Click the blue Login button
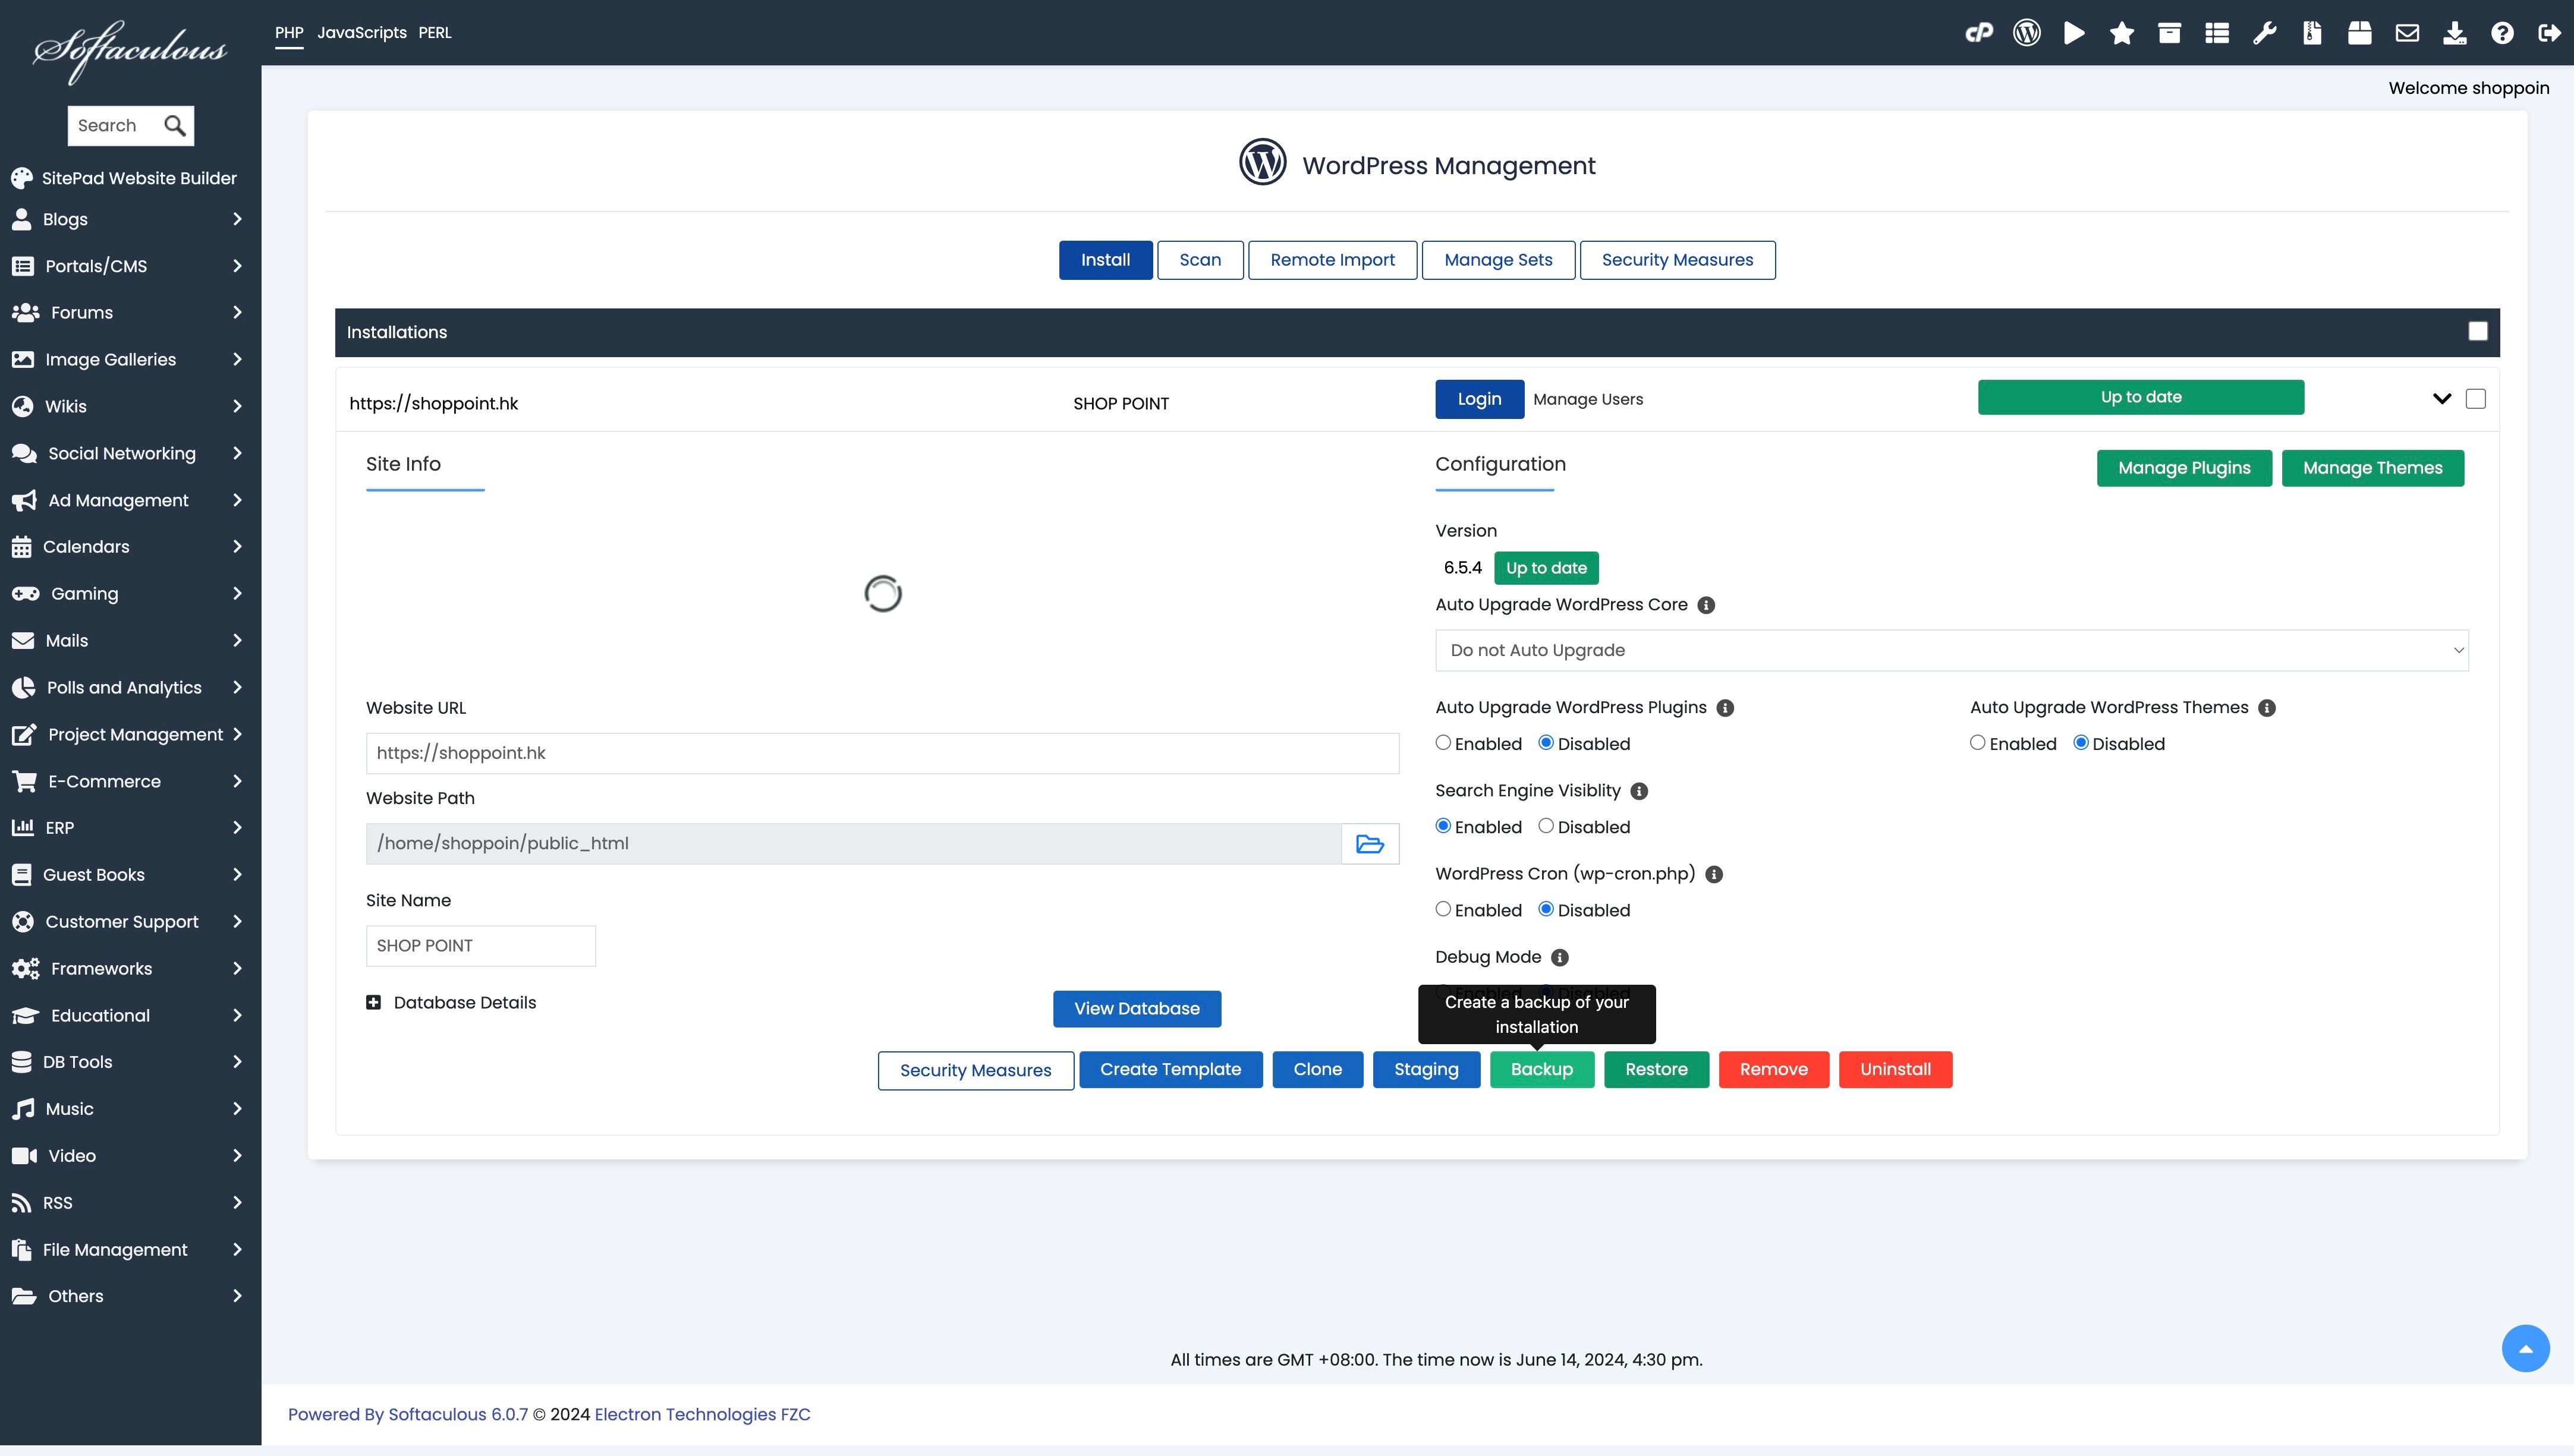Screen dimensions: 2574x1456 point(1479,399)
